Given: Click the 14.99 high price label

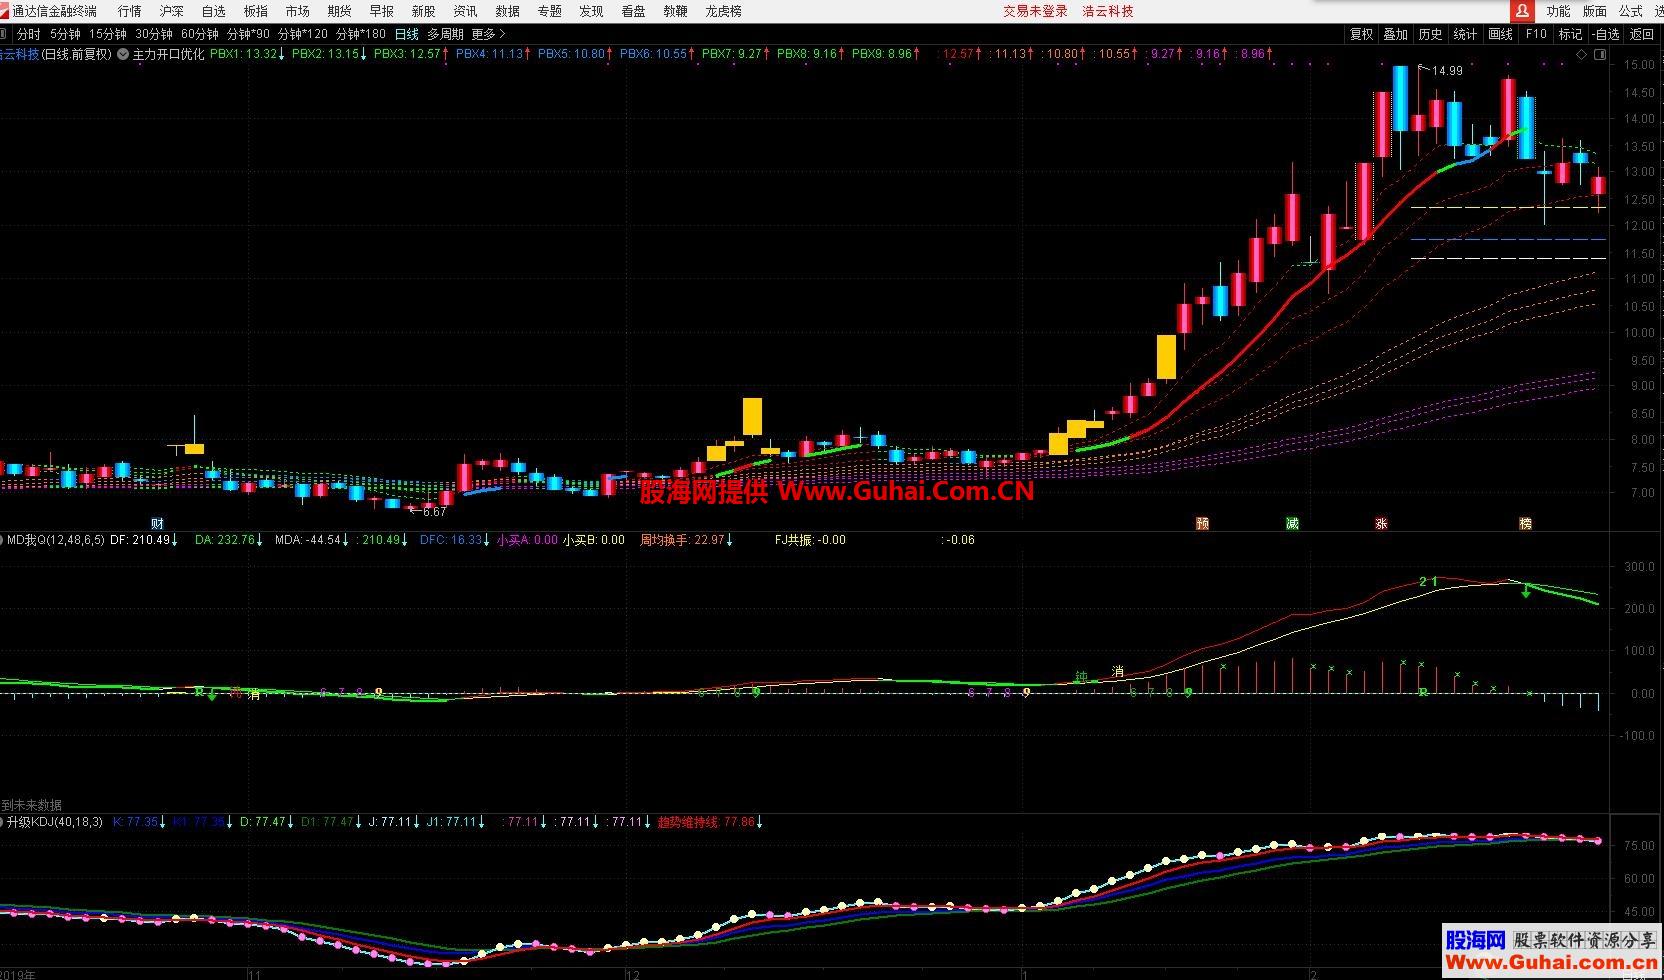Looking at the screenshot, I should (1447, 71).
